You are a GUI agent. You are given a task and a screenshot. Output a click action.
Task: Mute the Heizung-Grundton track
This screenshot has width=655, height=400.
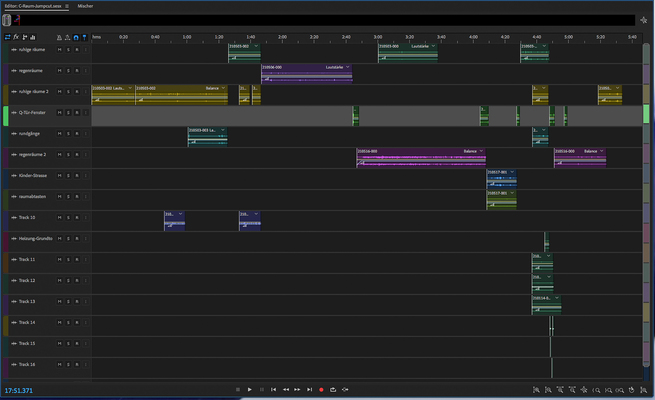pos(60,238)
